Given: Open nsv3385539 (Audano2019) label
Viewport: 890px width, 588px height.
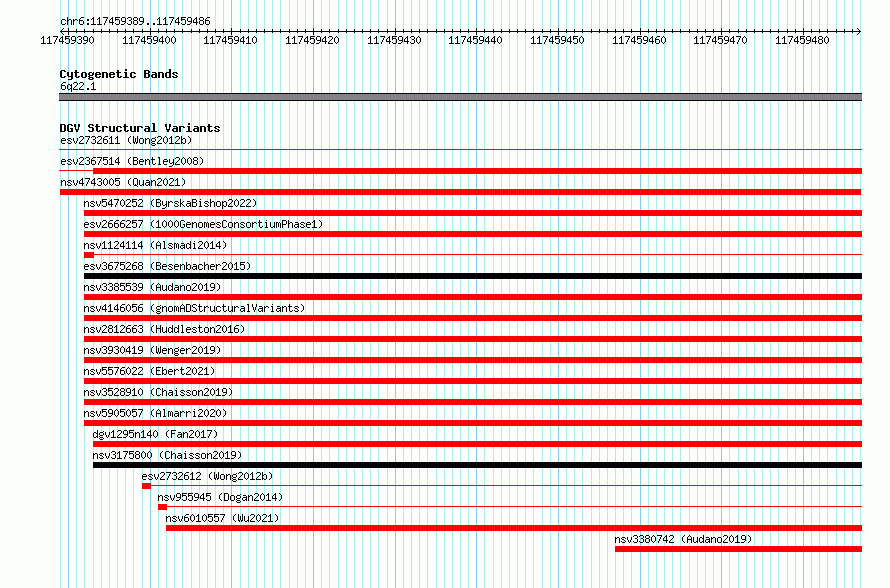Looking at the screenshot, I should (x=152, y=287).
